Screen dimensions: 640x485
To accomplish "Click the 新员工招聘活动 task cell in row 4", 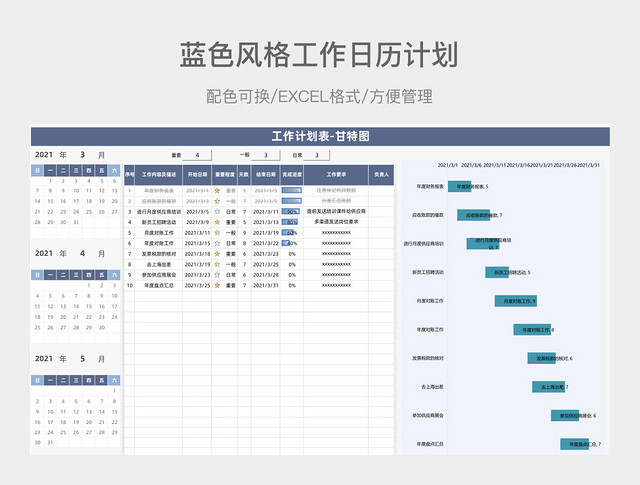I will tap(159, 222).
